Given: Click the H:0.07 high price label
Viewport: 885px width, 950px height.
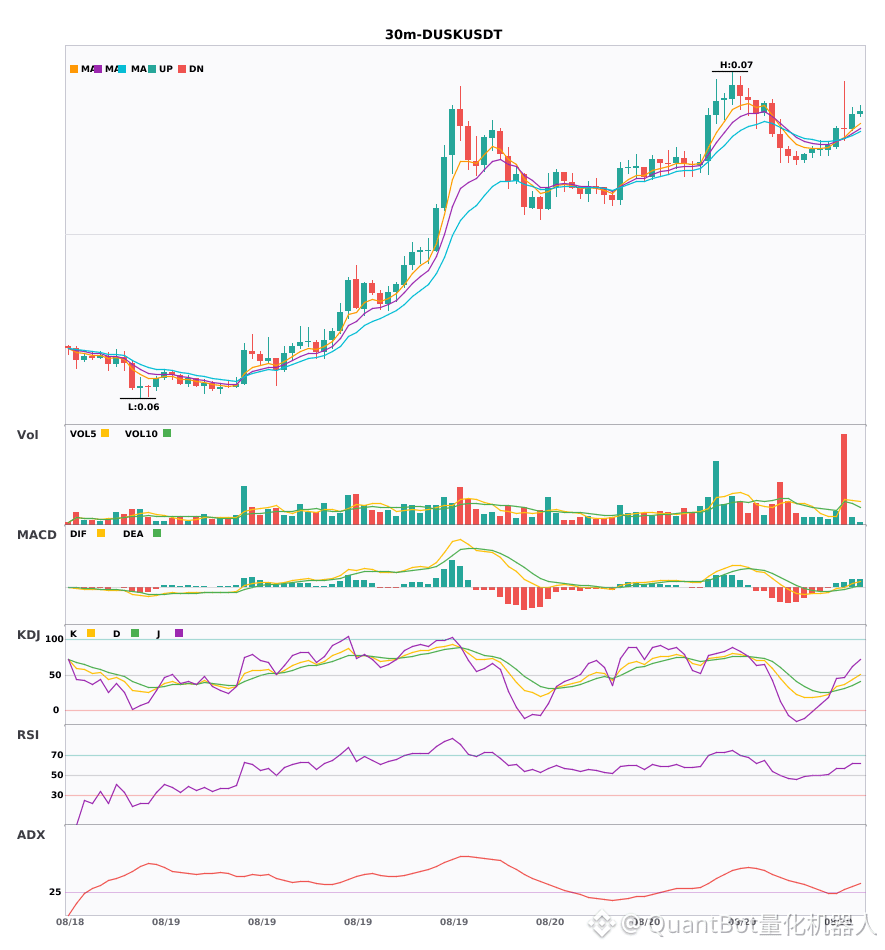Looking at the screenshot, I should tap(736, 65).
